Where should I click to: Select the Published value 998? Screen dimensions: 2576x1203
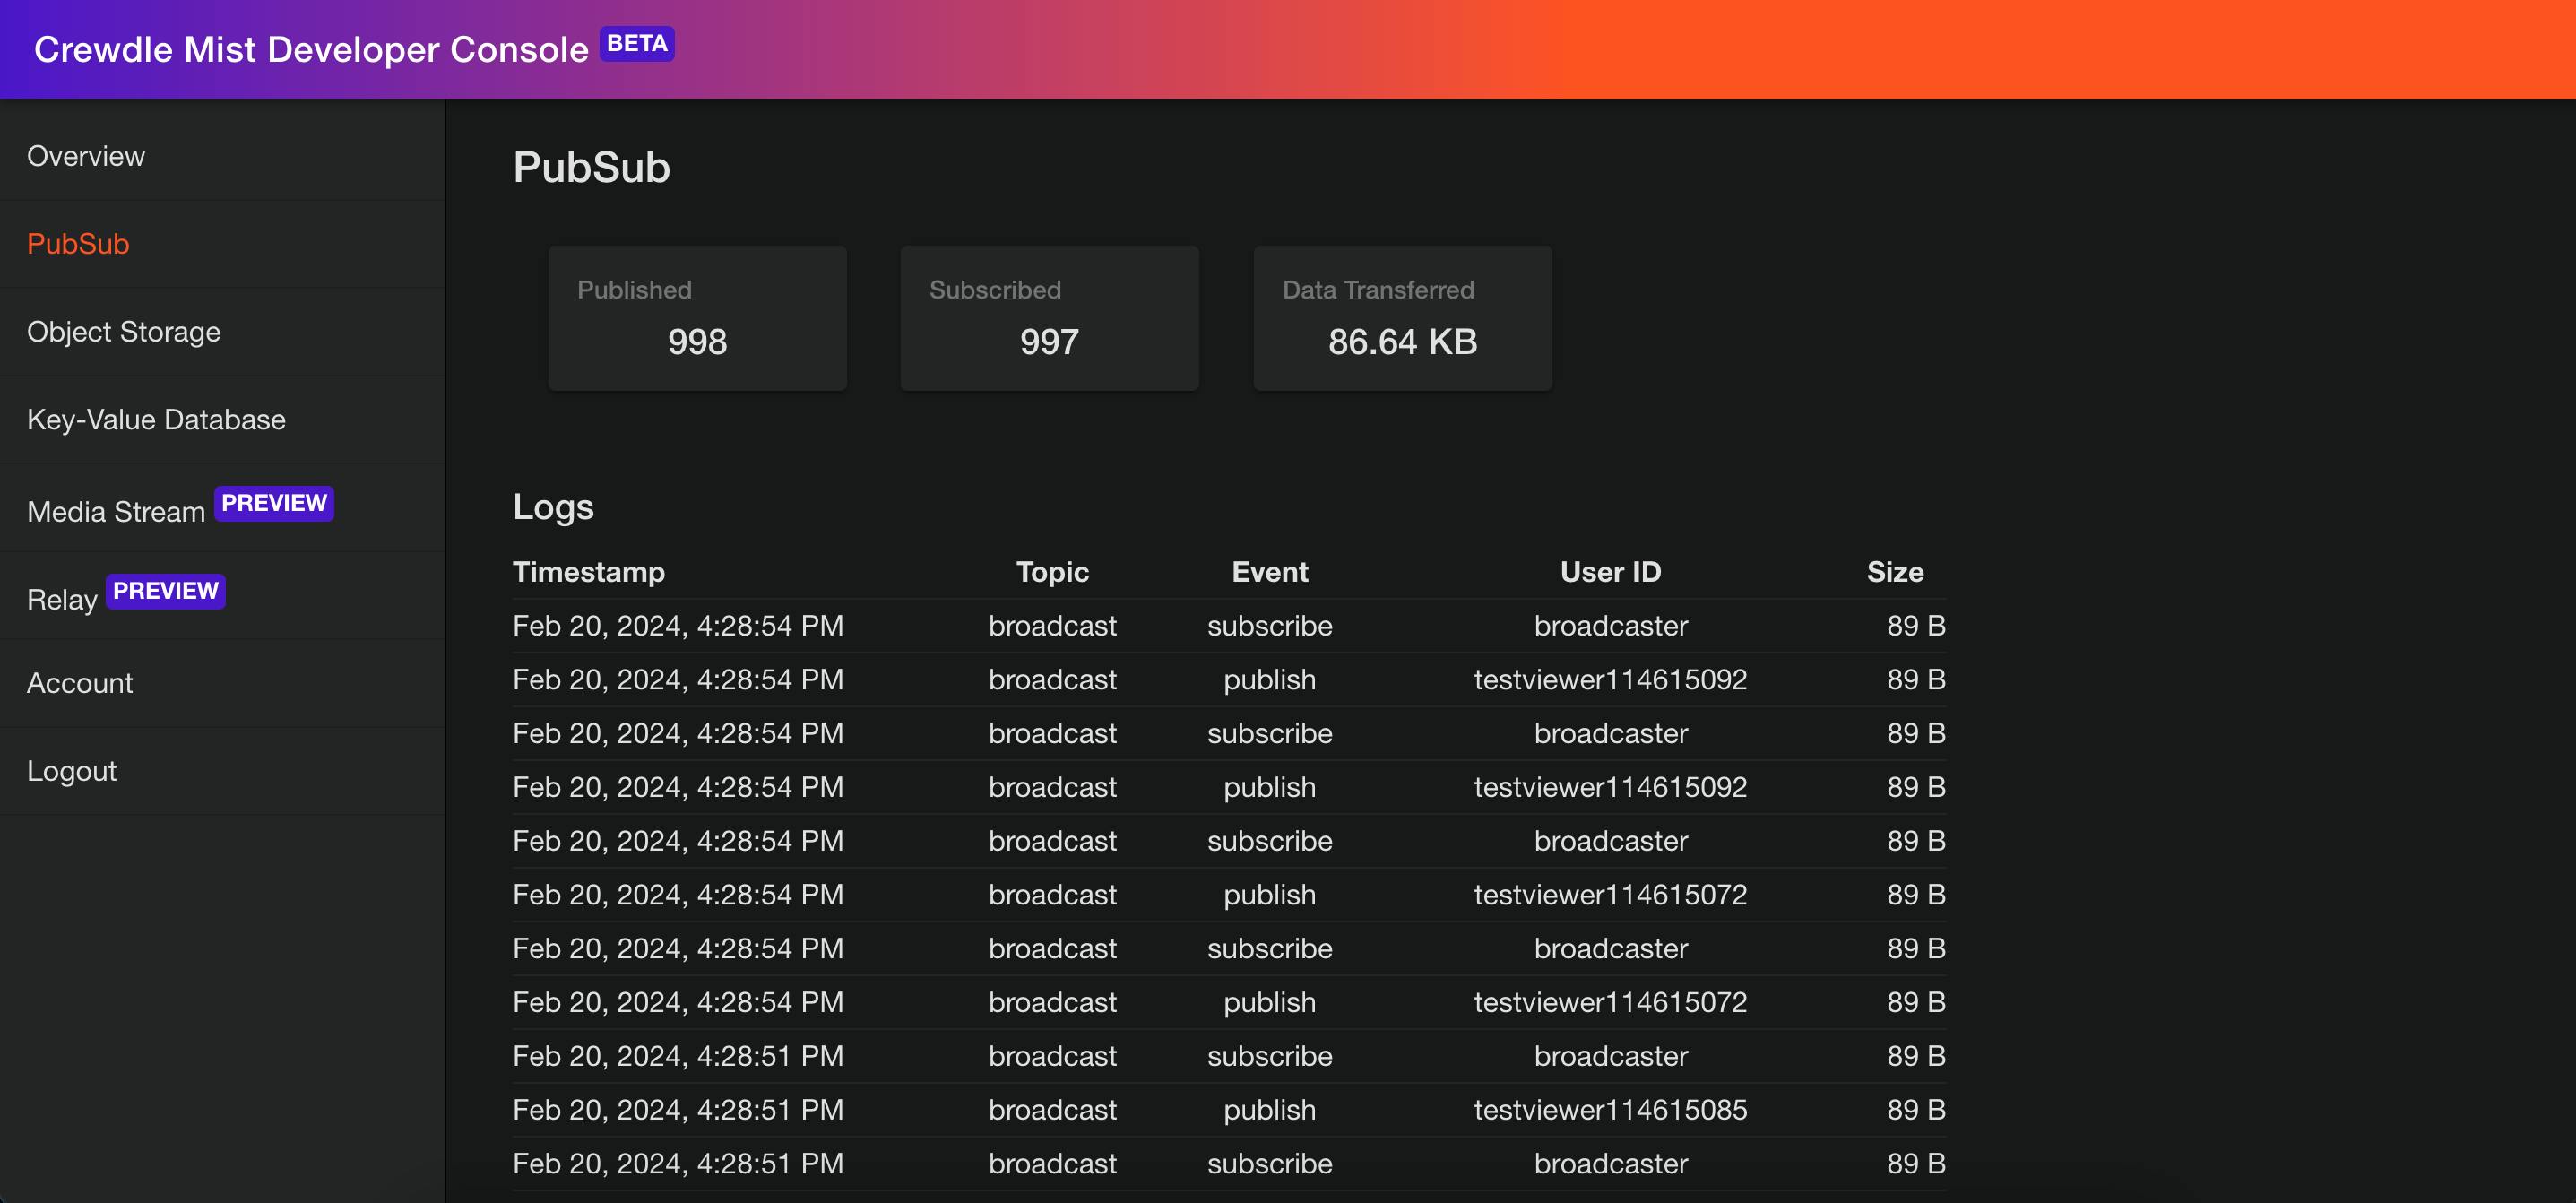click(697, 342)
